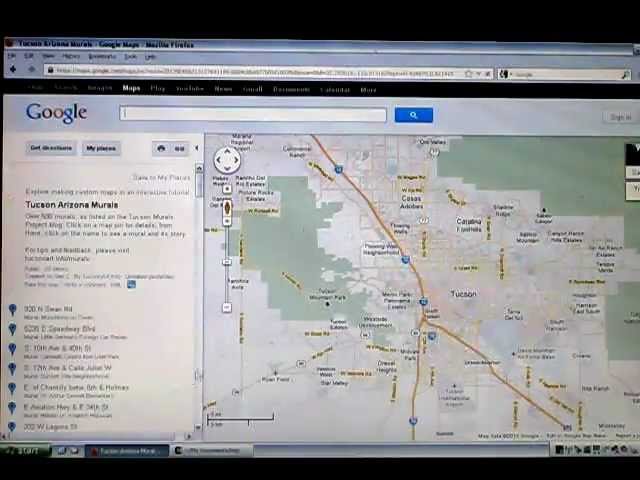This screenshot has width=640, height=480.
Task: Open the Bookmarks menu
Action: click(x=102, y=56)
